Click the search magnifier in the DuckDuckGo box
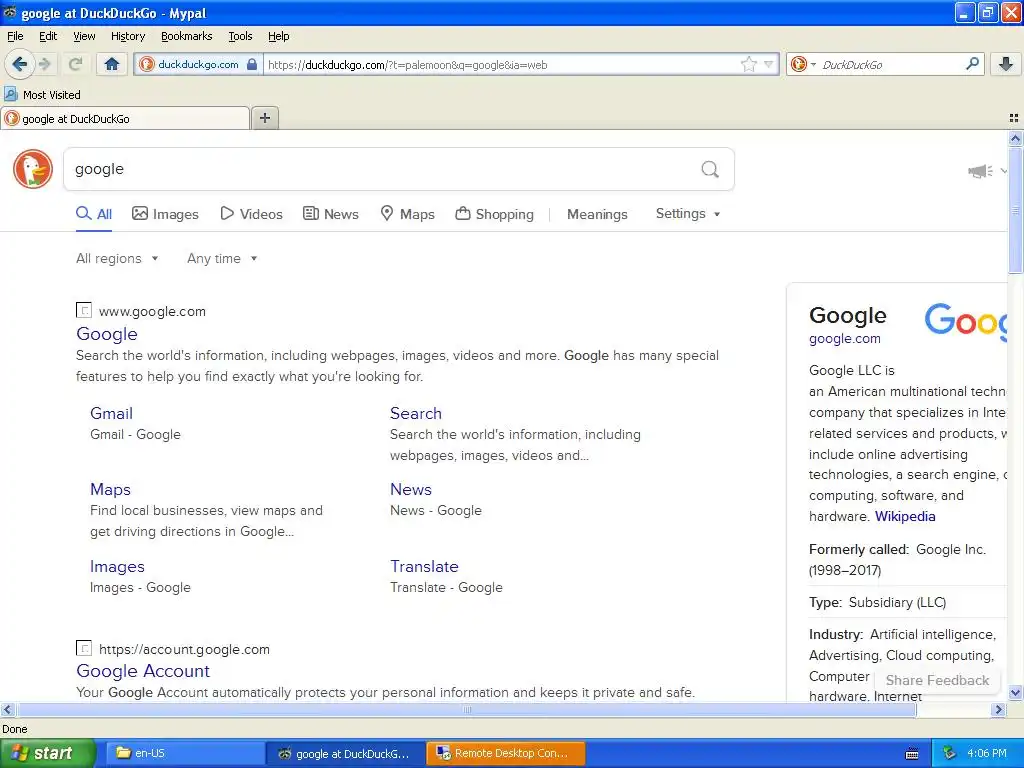Image resolution: width=1024 pixels, height=768 pixels. click(x=710, y=170)
